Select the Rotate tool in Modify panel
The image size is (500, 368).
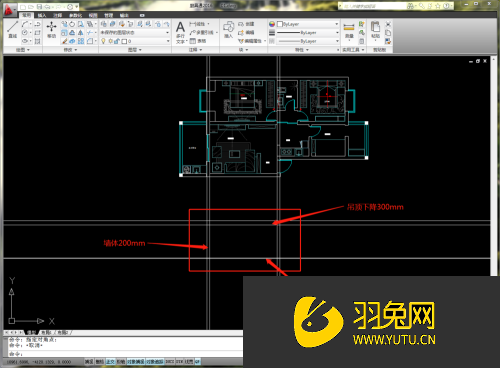72,24
